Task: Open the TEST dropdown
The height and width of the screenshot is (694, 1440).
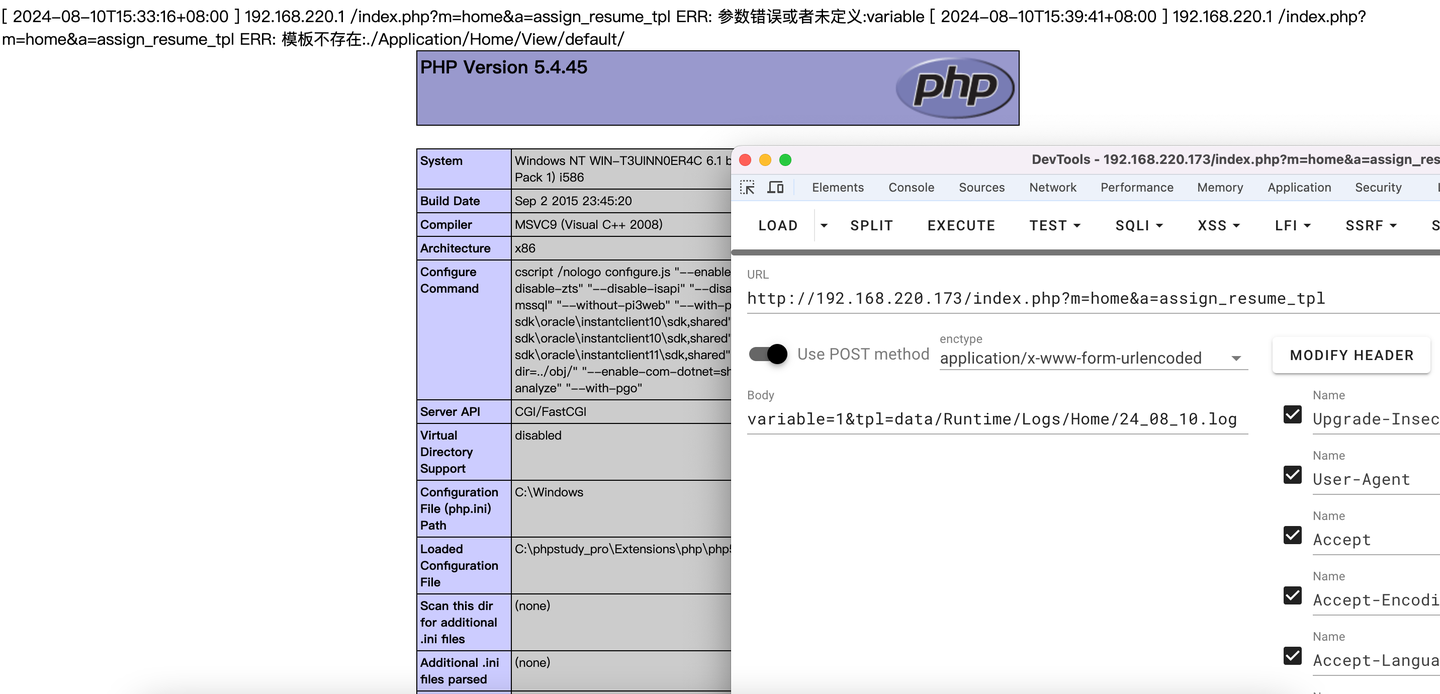Action: point(1054,225)
